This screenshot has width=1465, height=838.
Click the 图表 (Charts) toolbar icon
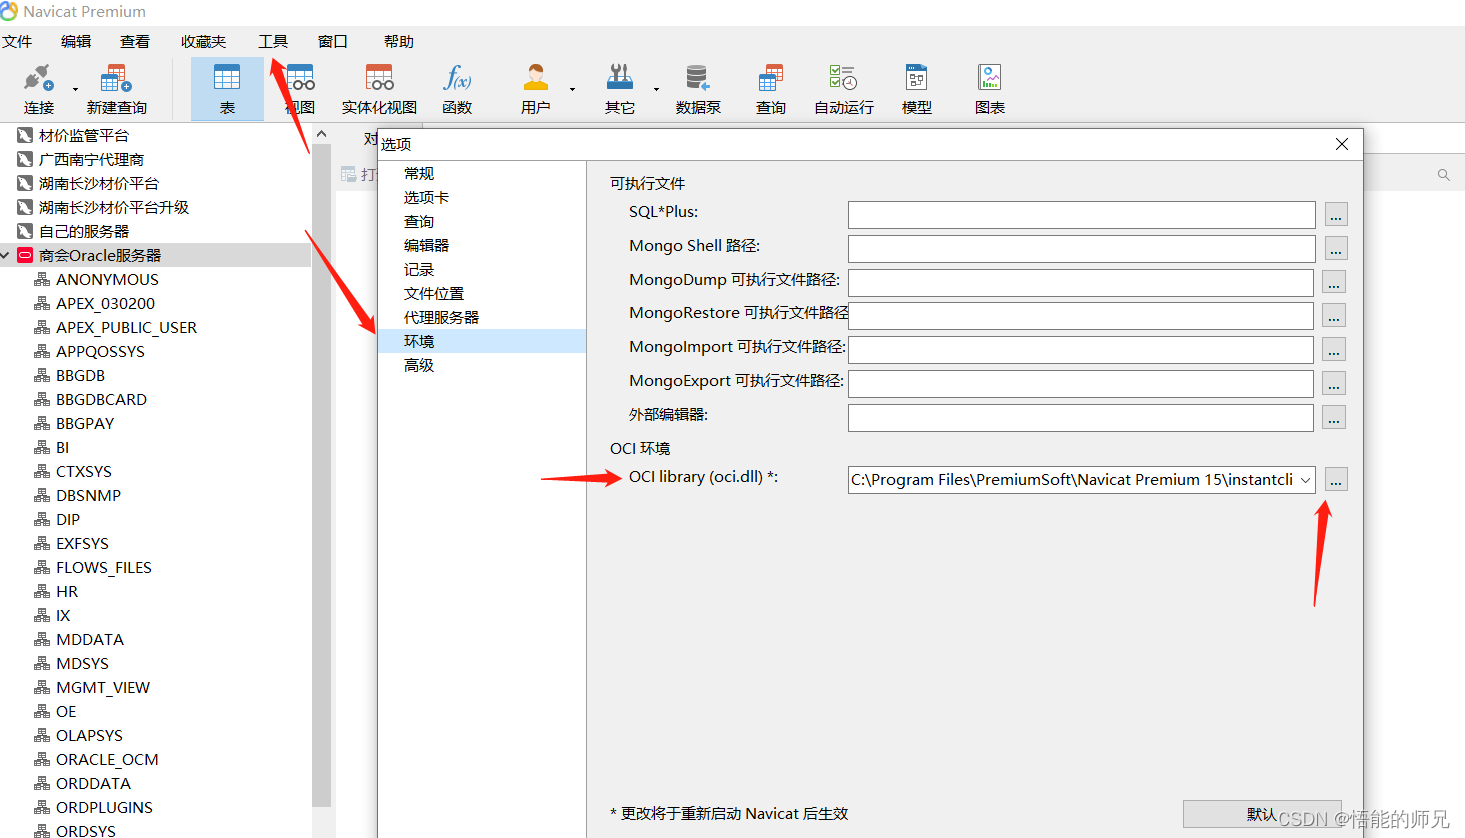point(989,89)
